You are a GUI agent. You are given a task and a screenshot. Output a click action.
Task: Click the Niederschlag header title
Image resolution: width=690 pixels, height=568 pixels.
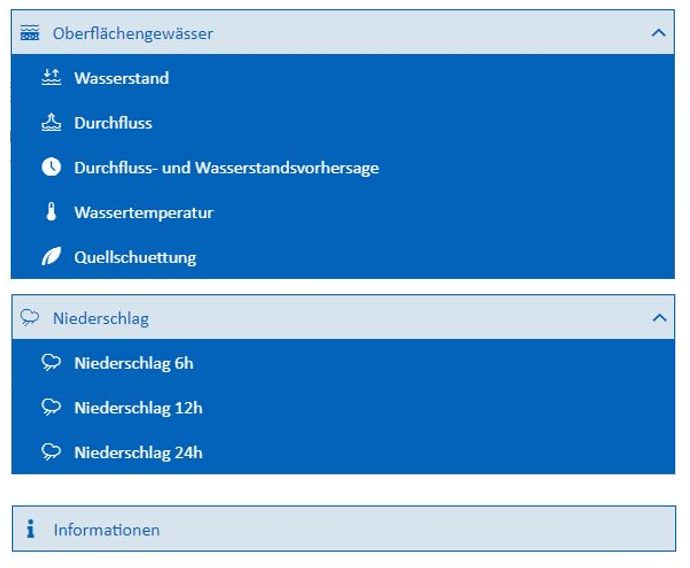100,318
